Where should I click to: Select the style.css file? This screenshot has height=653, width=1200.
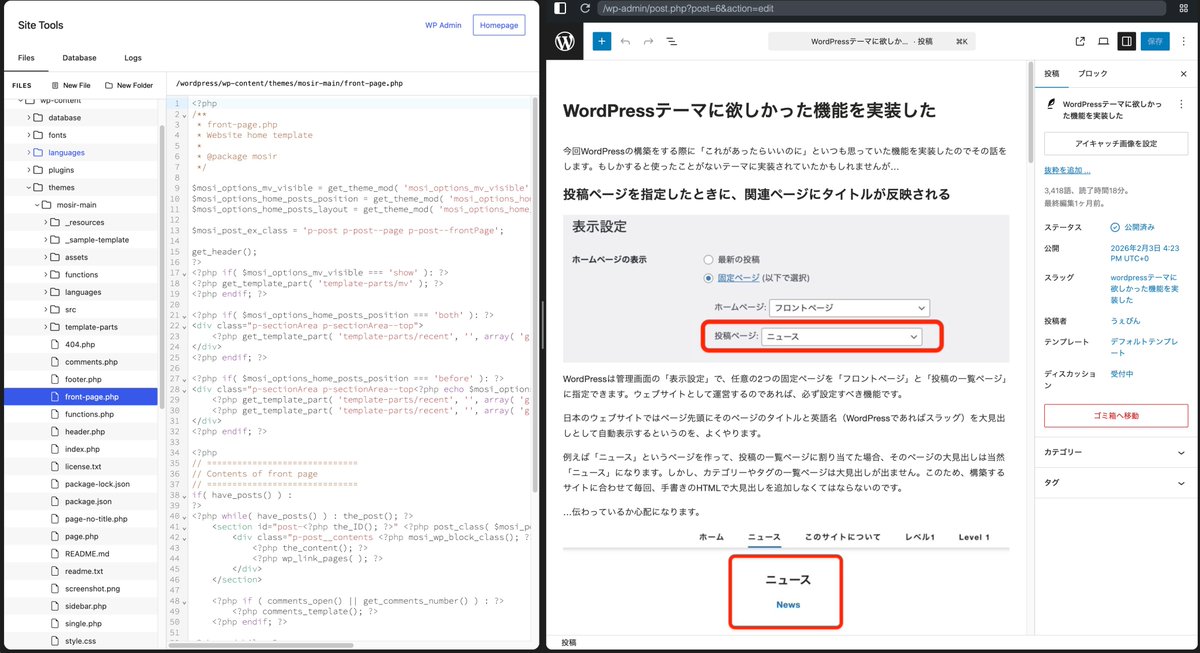tap(80, 640)
